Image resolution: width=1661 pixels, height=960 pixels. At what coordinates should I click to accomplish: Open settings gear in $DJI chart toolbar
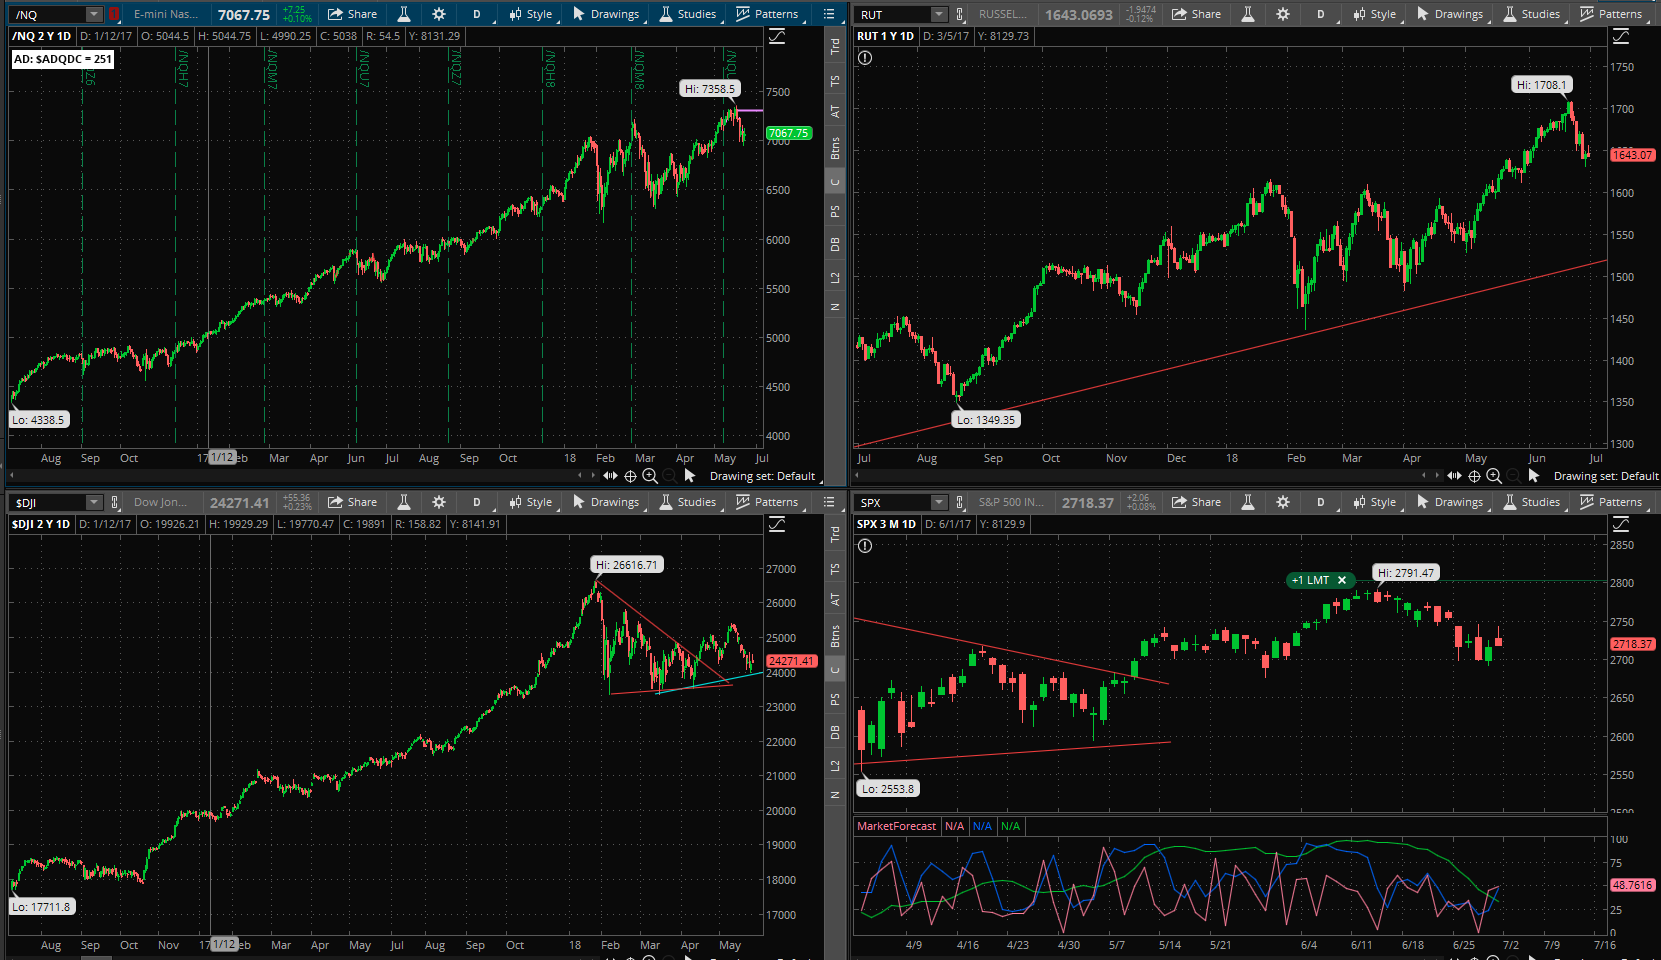tap(439, 502)
